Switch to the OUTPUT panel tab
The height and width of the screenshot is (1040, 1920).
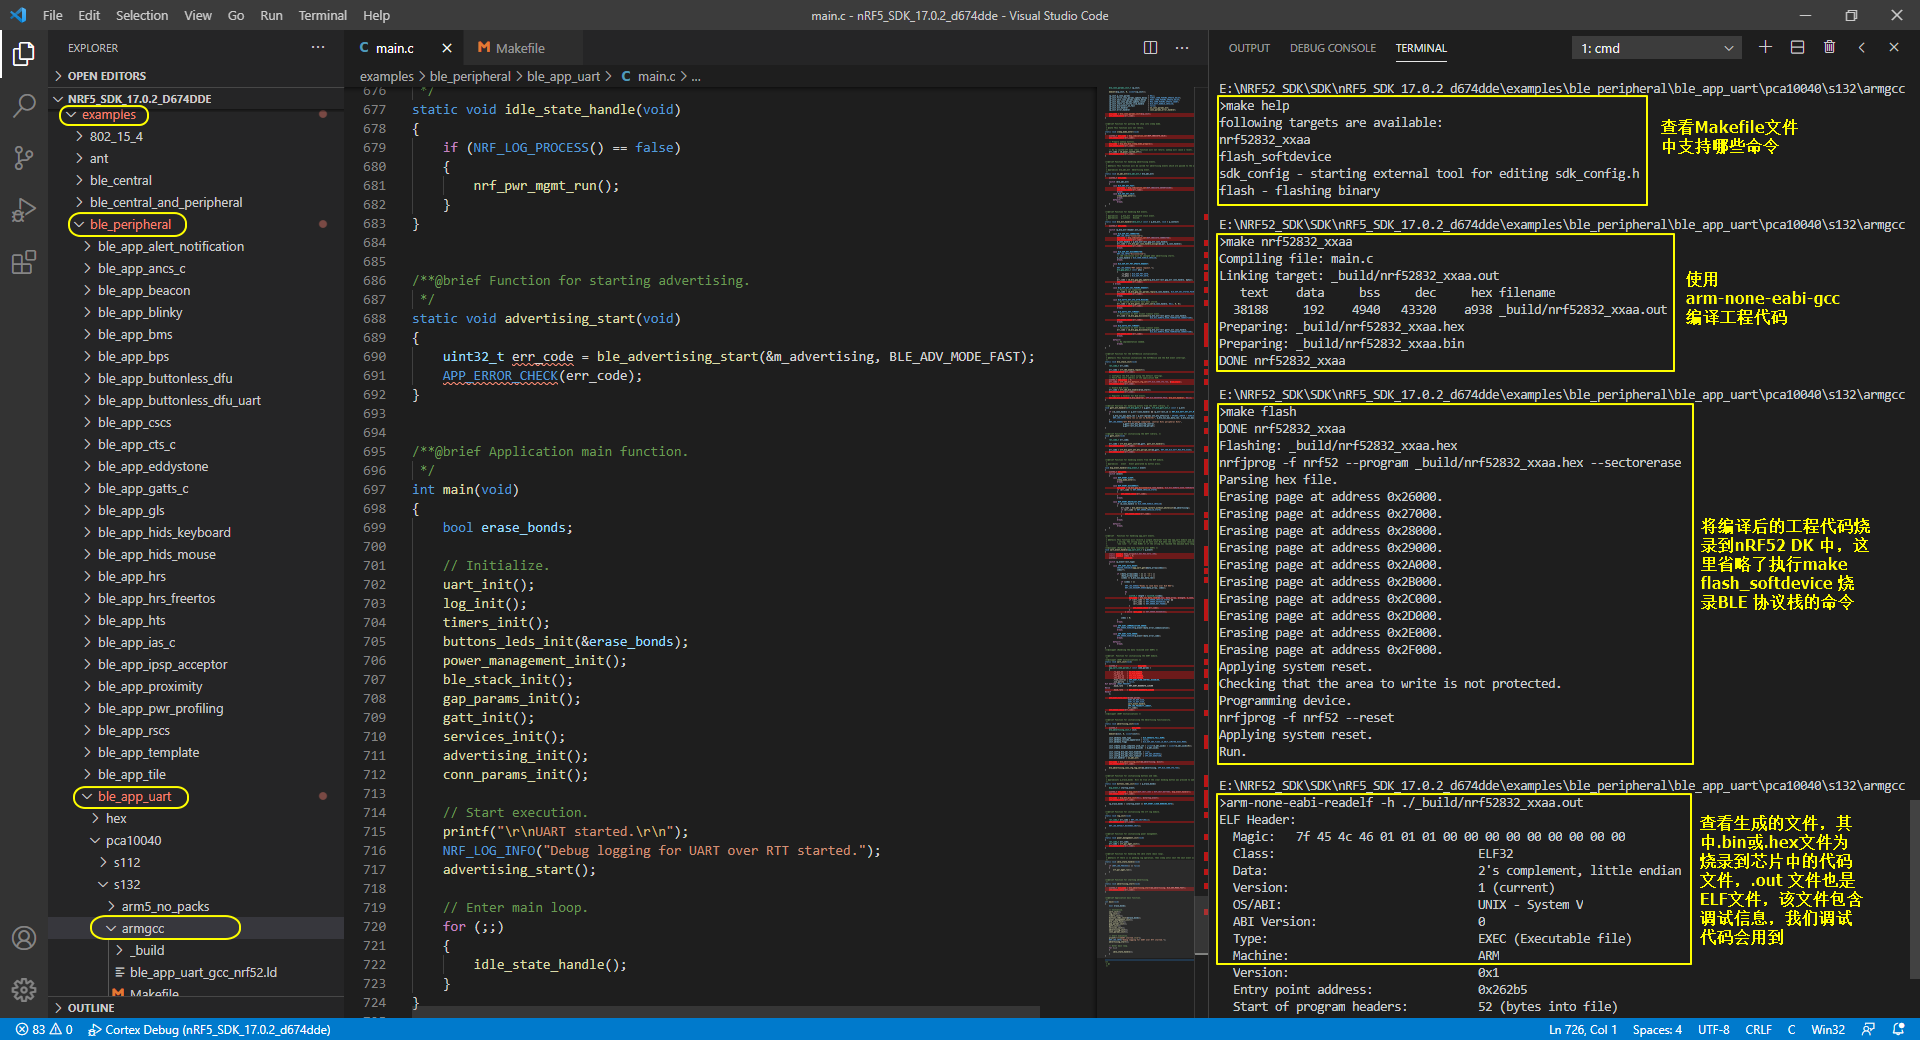[x=1249, y=48]
